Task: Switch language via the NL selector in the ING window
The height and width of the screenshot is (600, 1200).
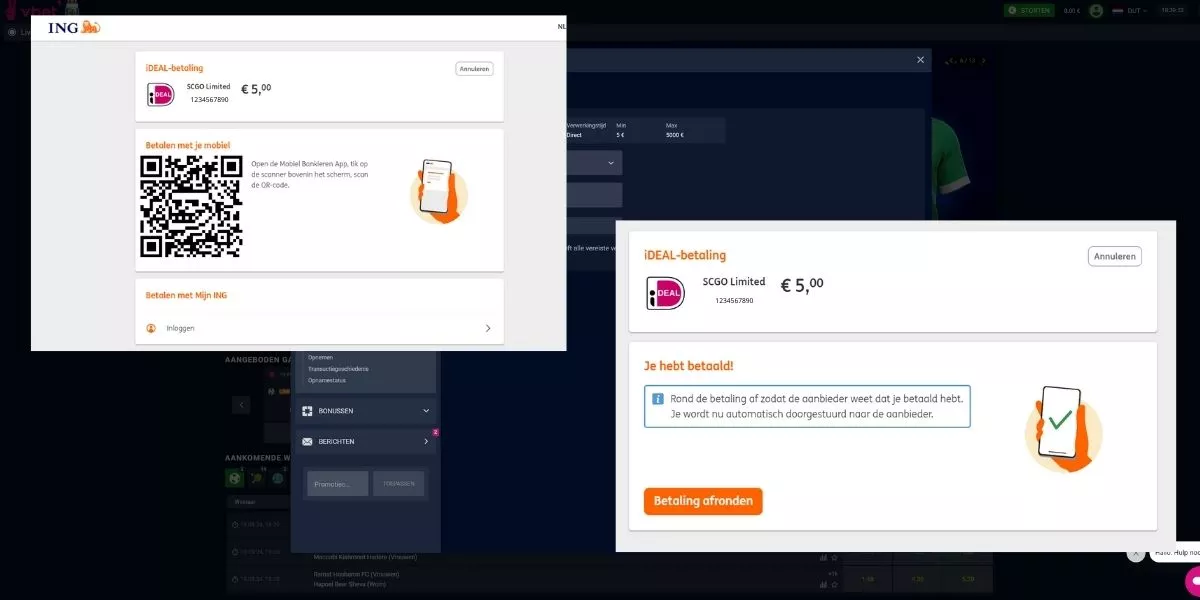Action: [x=561, y=27]
